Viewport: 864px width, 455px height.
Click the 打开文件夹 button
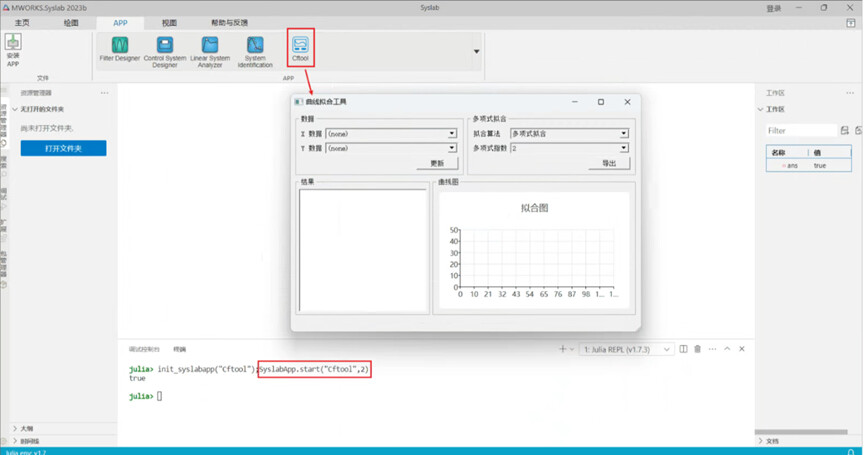[x=63, y=148]
